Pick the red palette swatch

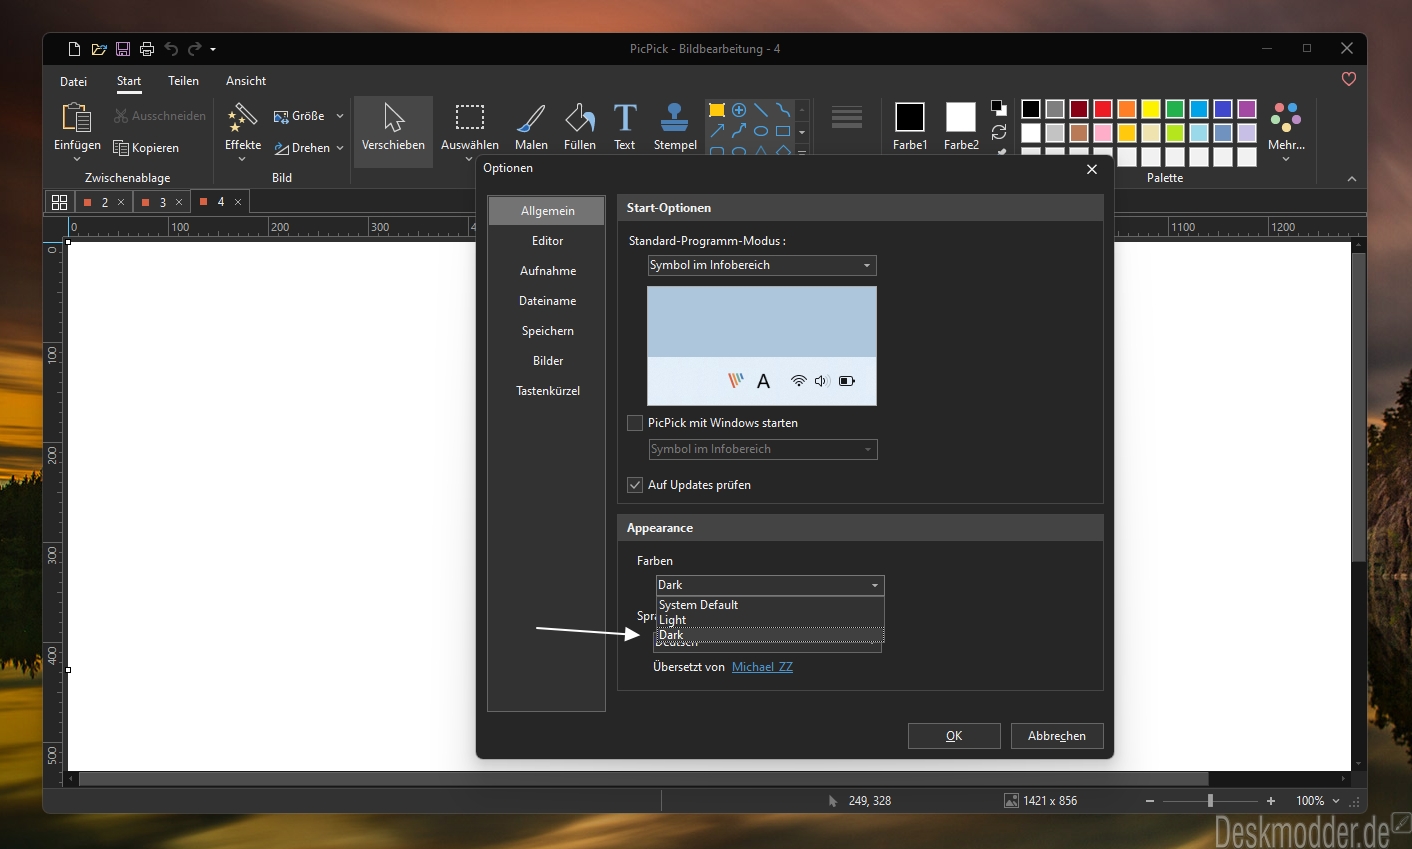[1103, 109]
